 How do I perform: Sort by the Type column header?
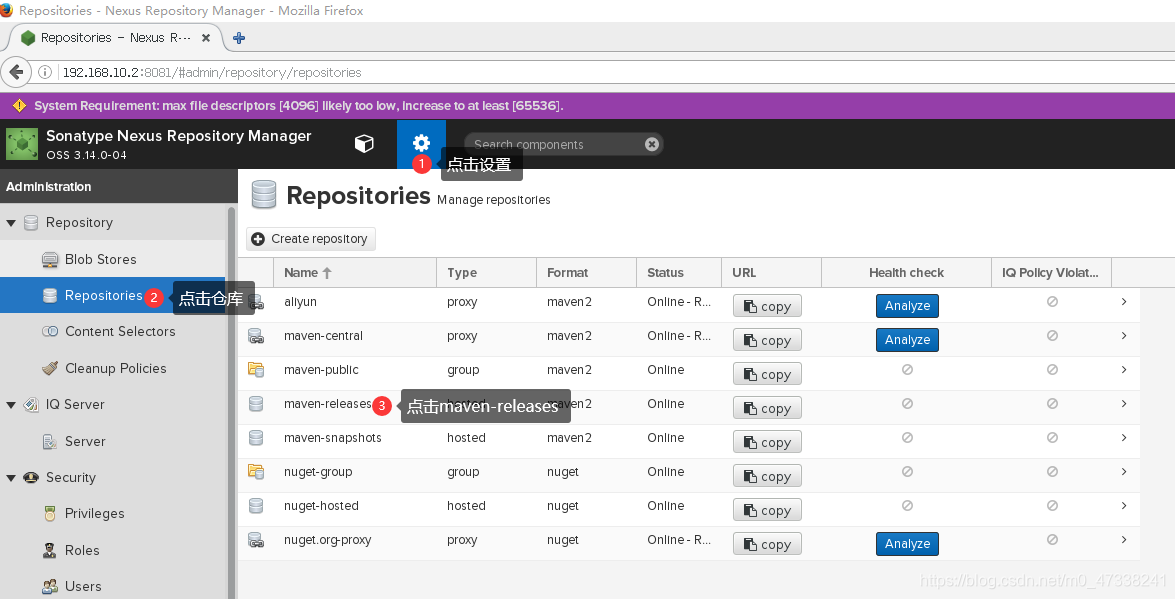[486, 273]
